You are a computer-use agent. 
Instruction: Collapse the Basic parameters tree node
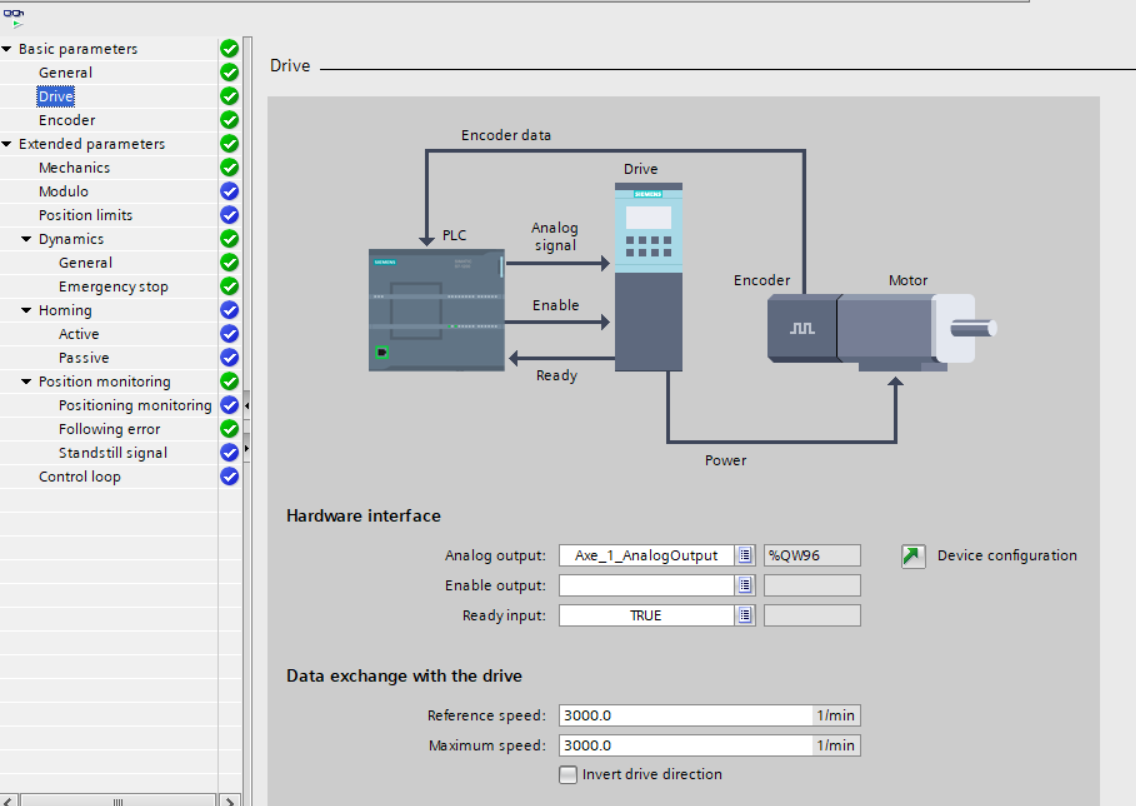click(7, 49)
